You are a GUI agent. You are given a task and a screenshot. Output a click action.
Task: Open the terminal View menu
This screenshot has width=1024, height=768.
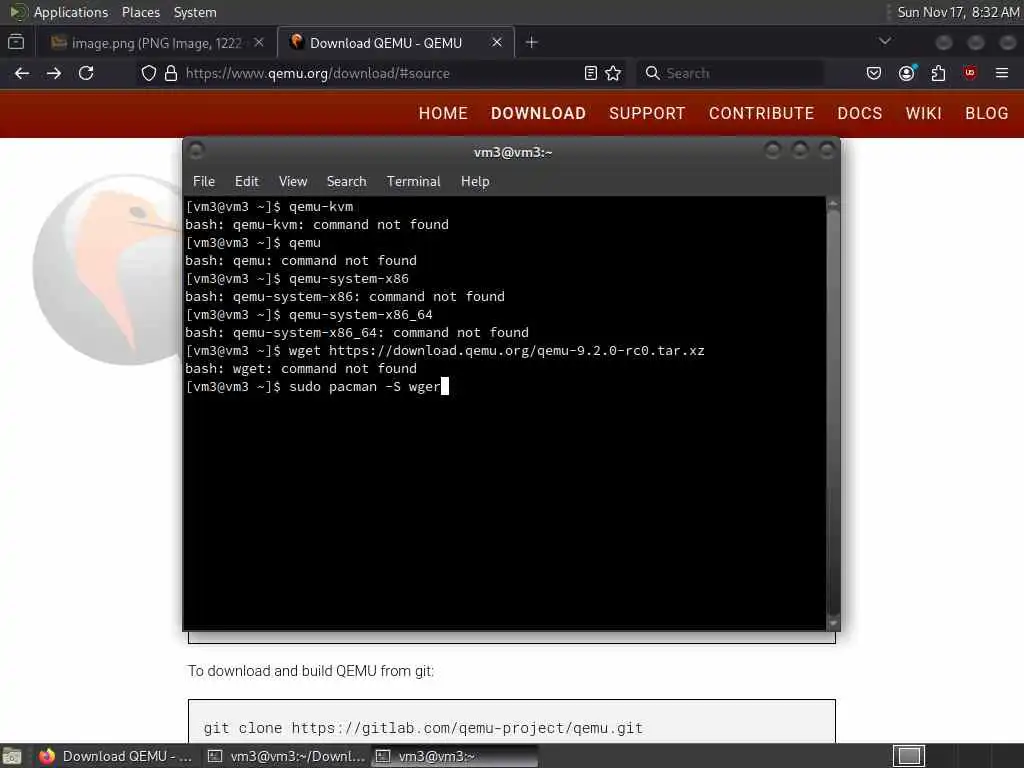(x=293, y=182)
